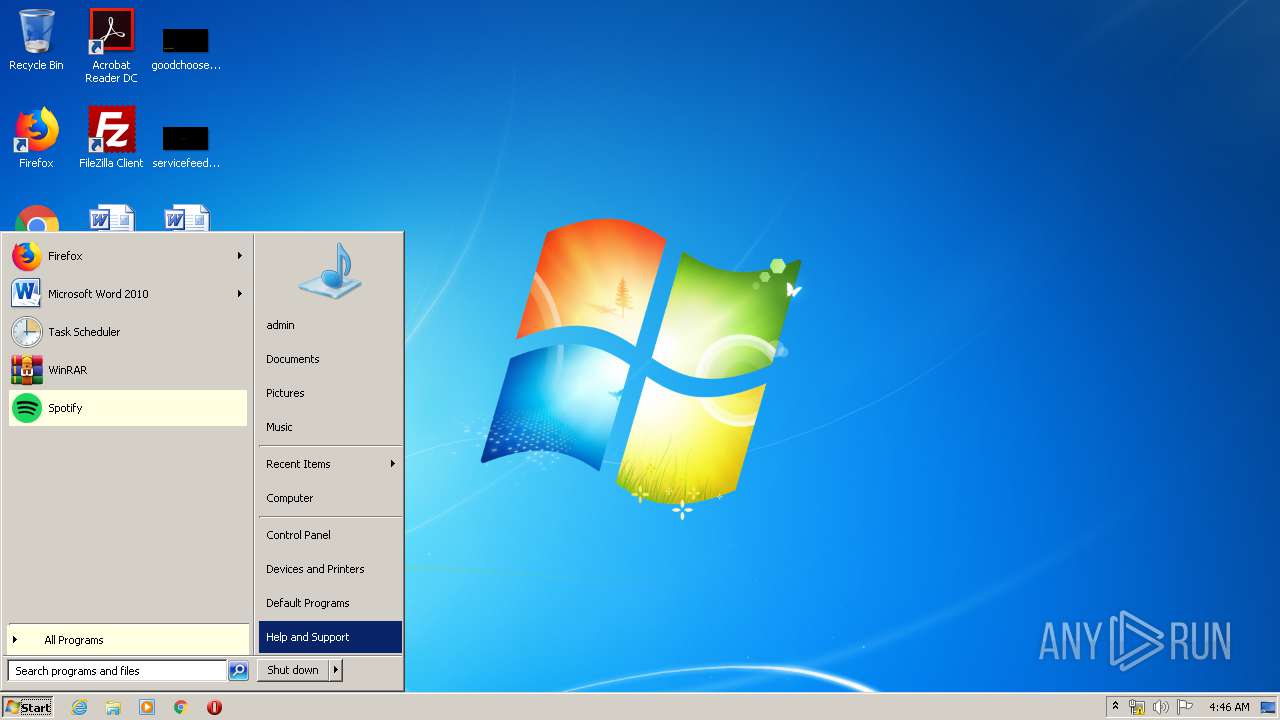Open Firefox from the Start menu list
This screenshot has height=720, width=1280.
coord(127,256)
